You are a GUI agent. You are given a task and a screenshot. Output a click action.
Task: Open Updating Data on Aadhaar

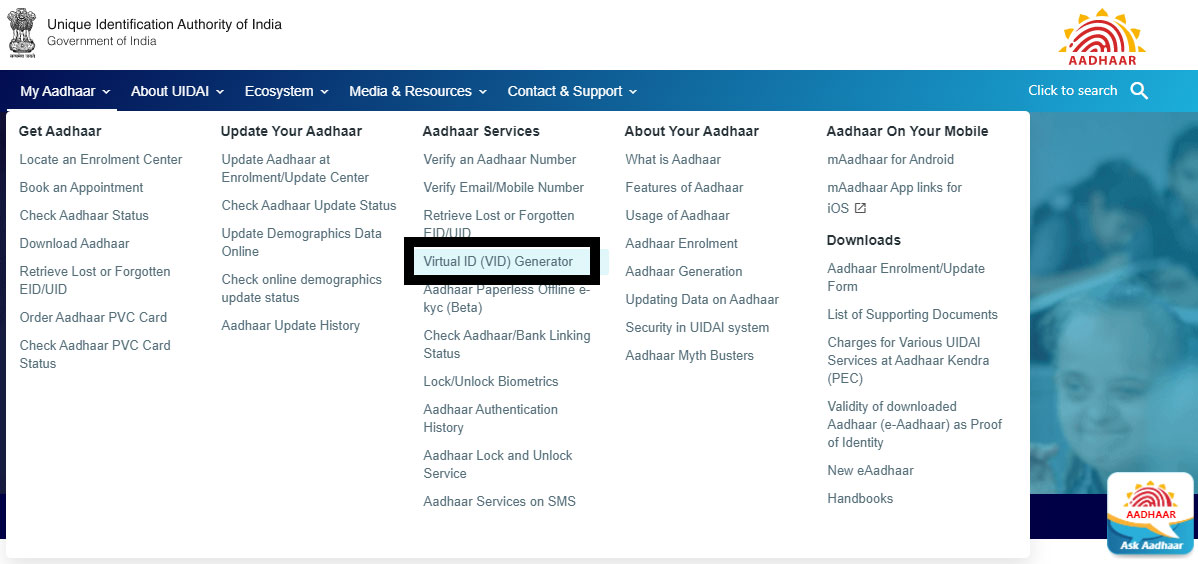click(702, 300)
